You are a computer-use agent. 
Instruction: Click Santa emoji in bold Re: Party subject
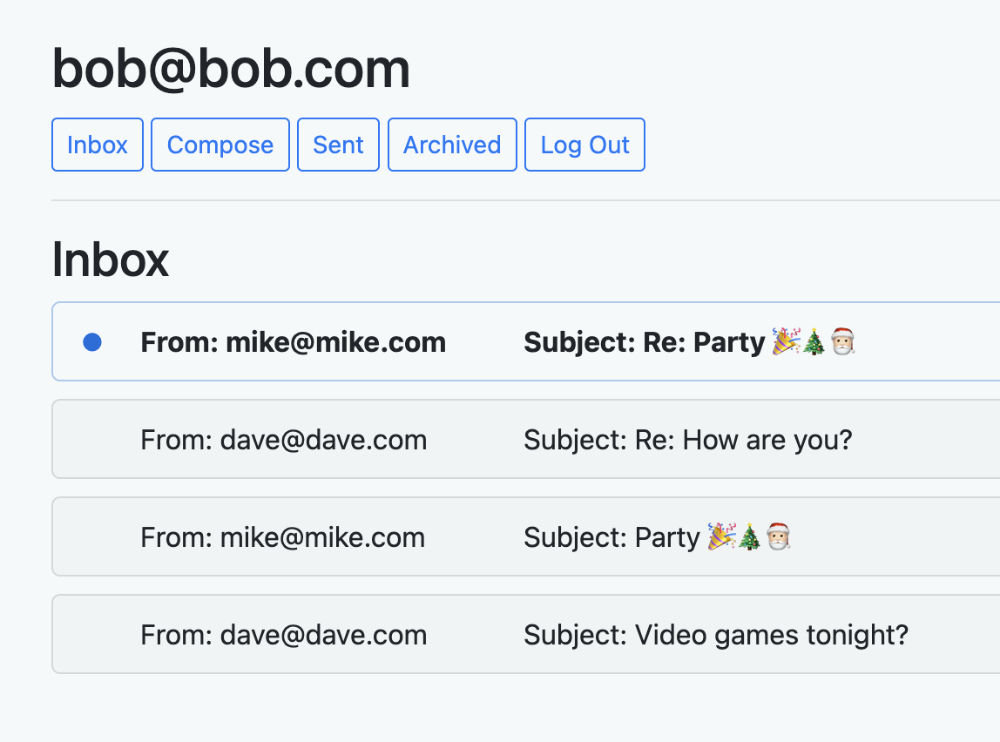[843, 343]
